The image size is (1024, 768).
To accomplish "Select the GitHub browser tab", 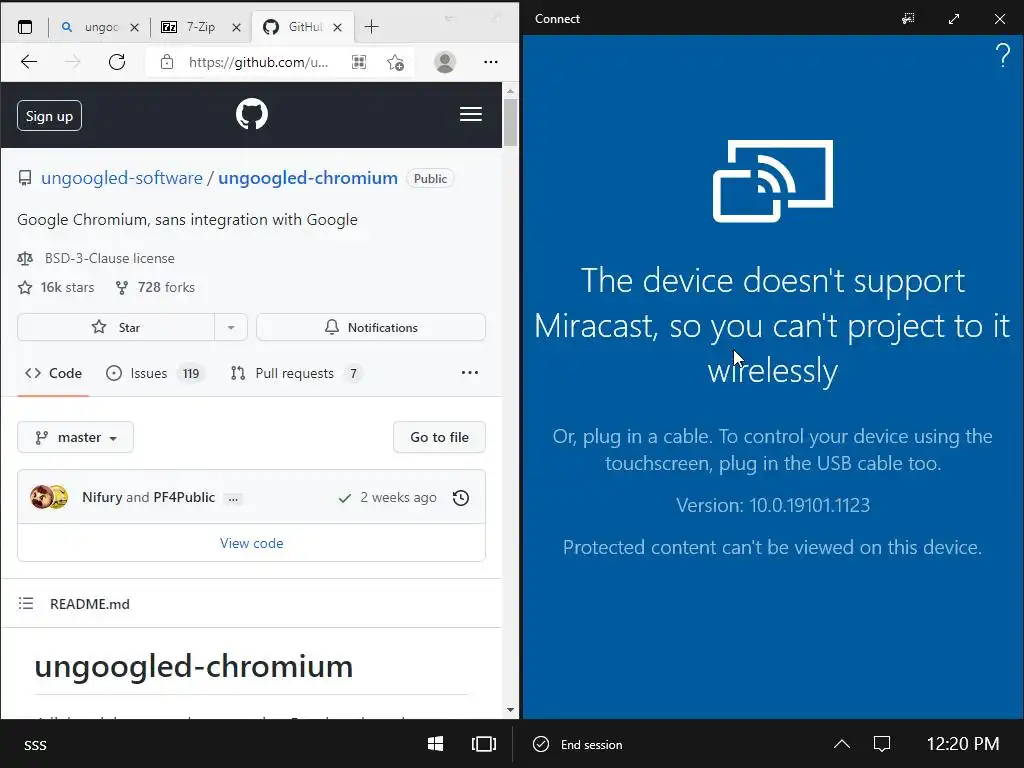I will (304, 27).
